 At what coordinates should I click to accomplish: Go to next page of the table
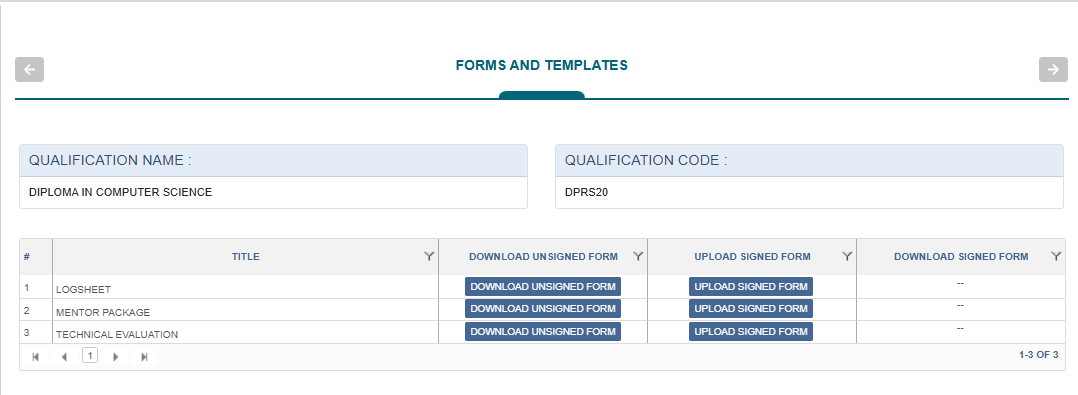pyautogui.click(x=116, y=357)
